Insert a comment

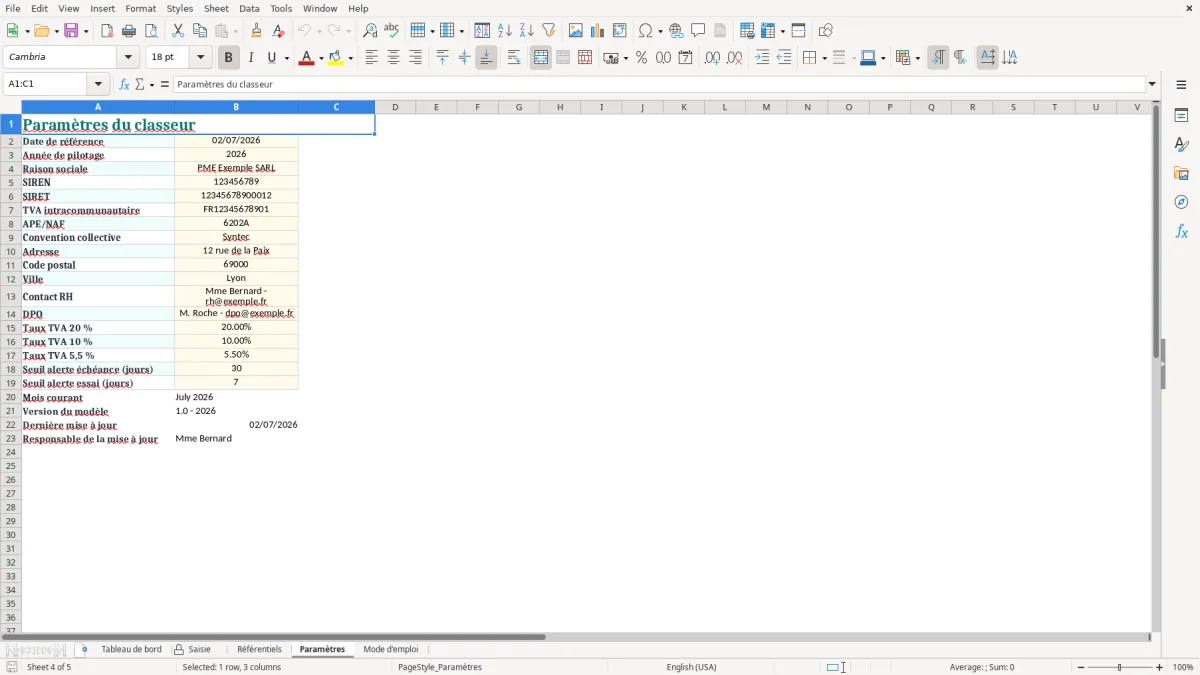[x=698, y=30]
